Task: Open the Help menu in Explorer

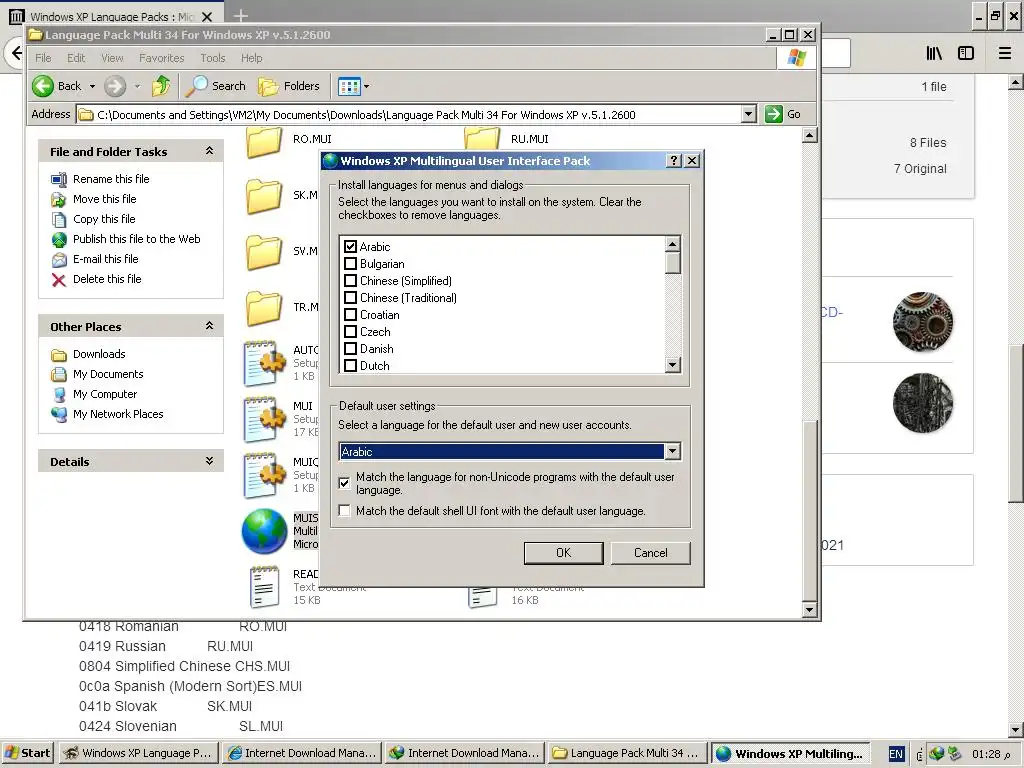Action: (251, 58)
